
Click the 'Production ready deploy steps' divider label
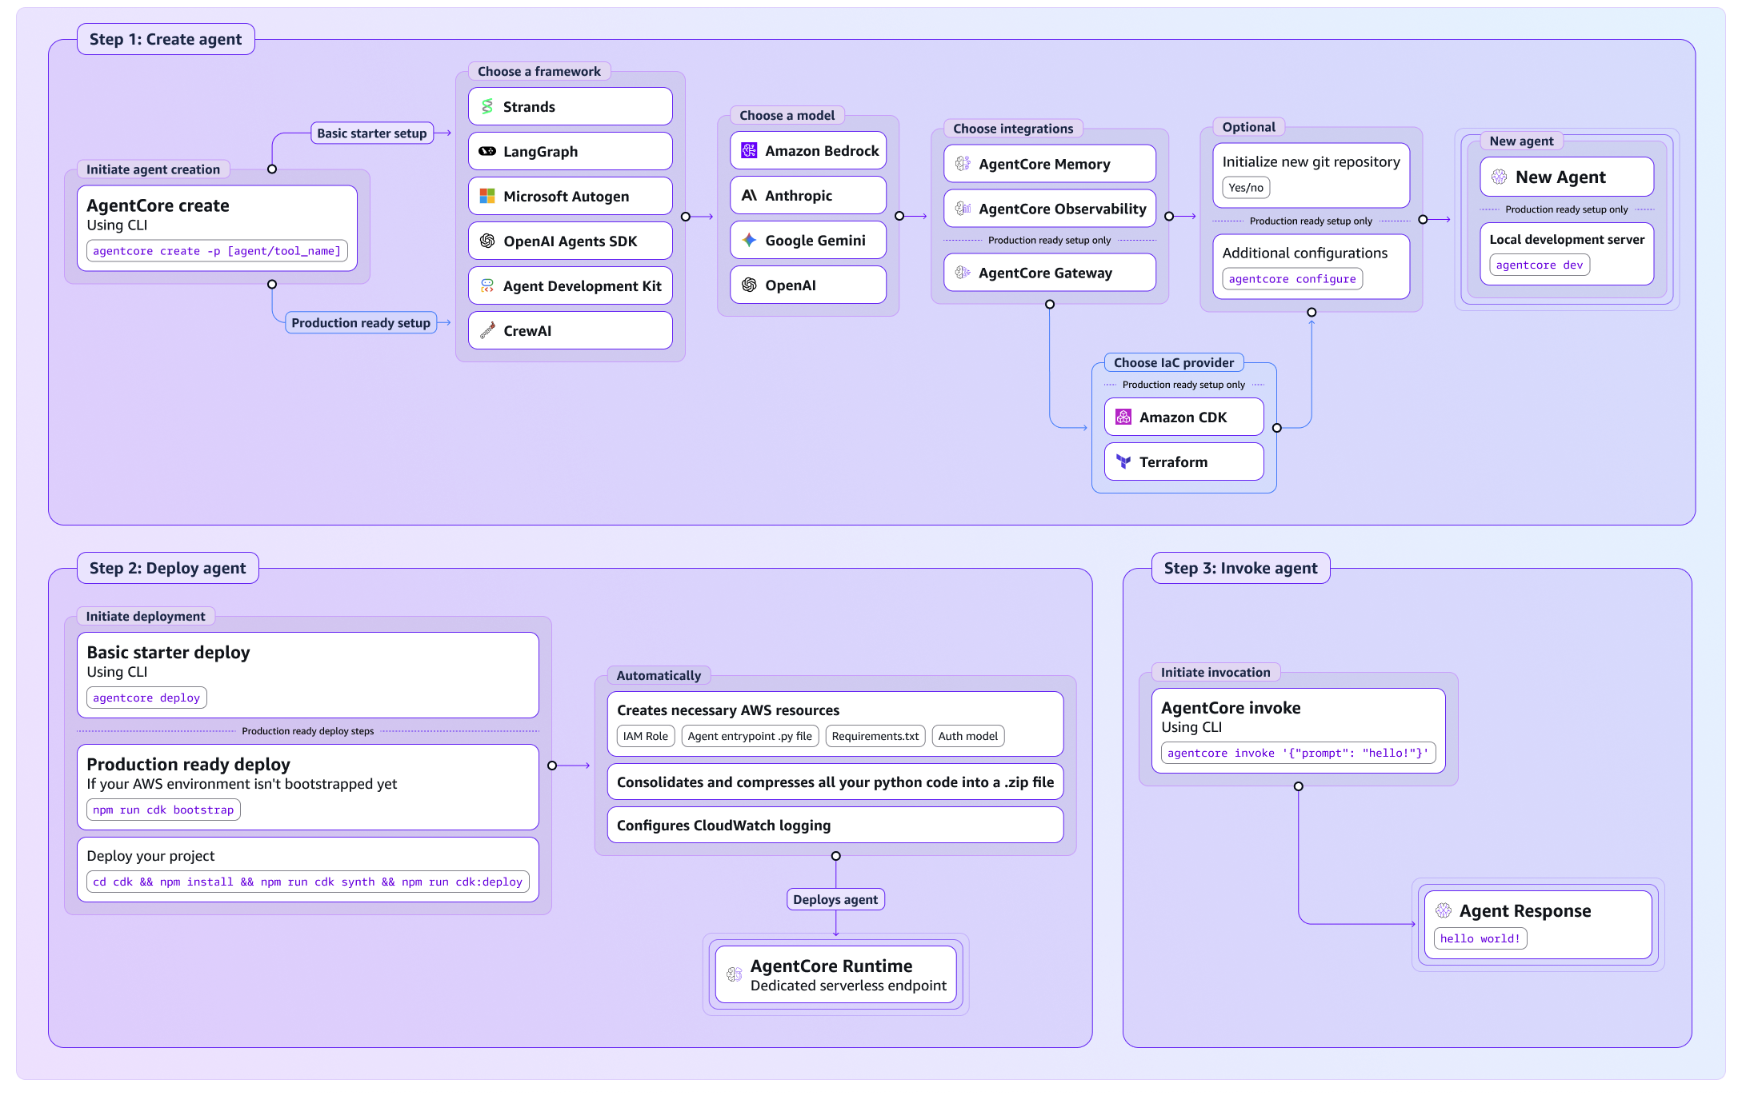pyautogui.click(x=308, y=731)
